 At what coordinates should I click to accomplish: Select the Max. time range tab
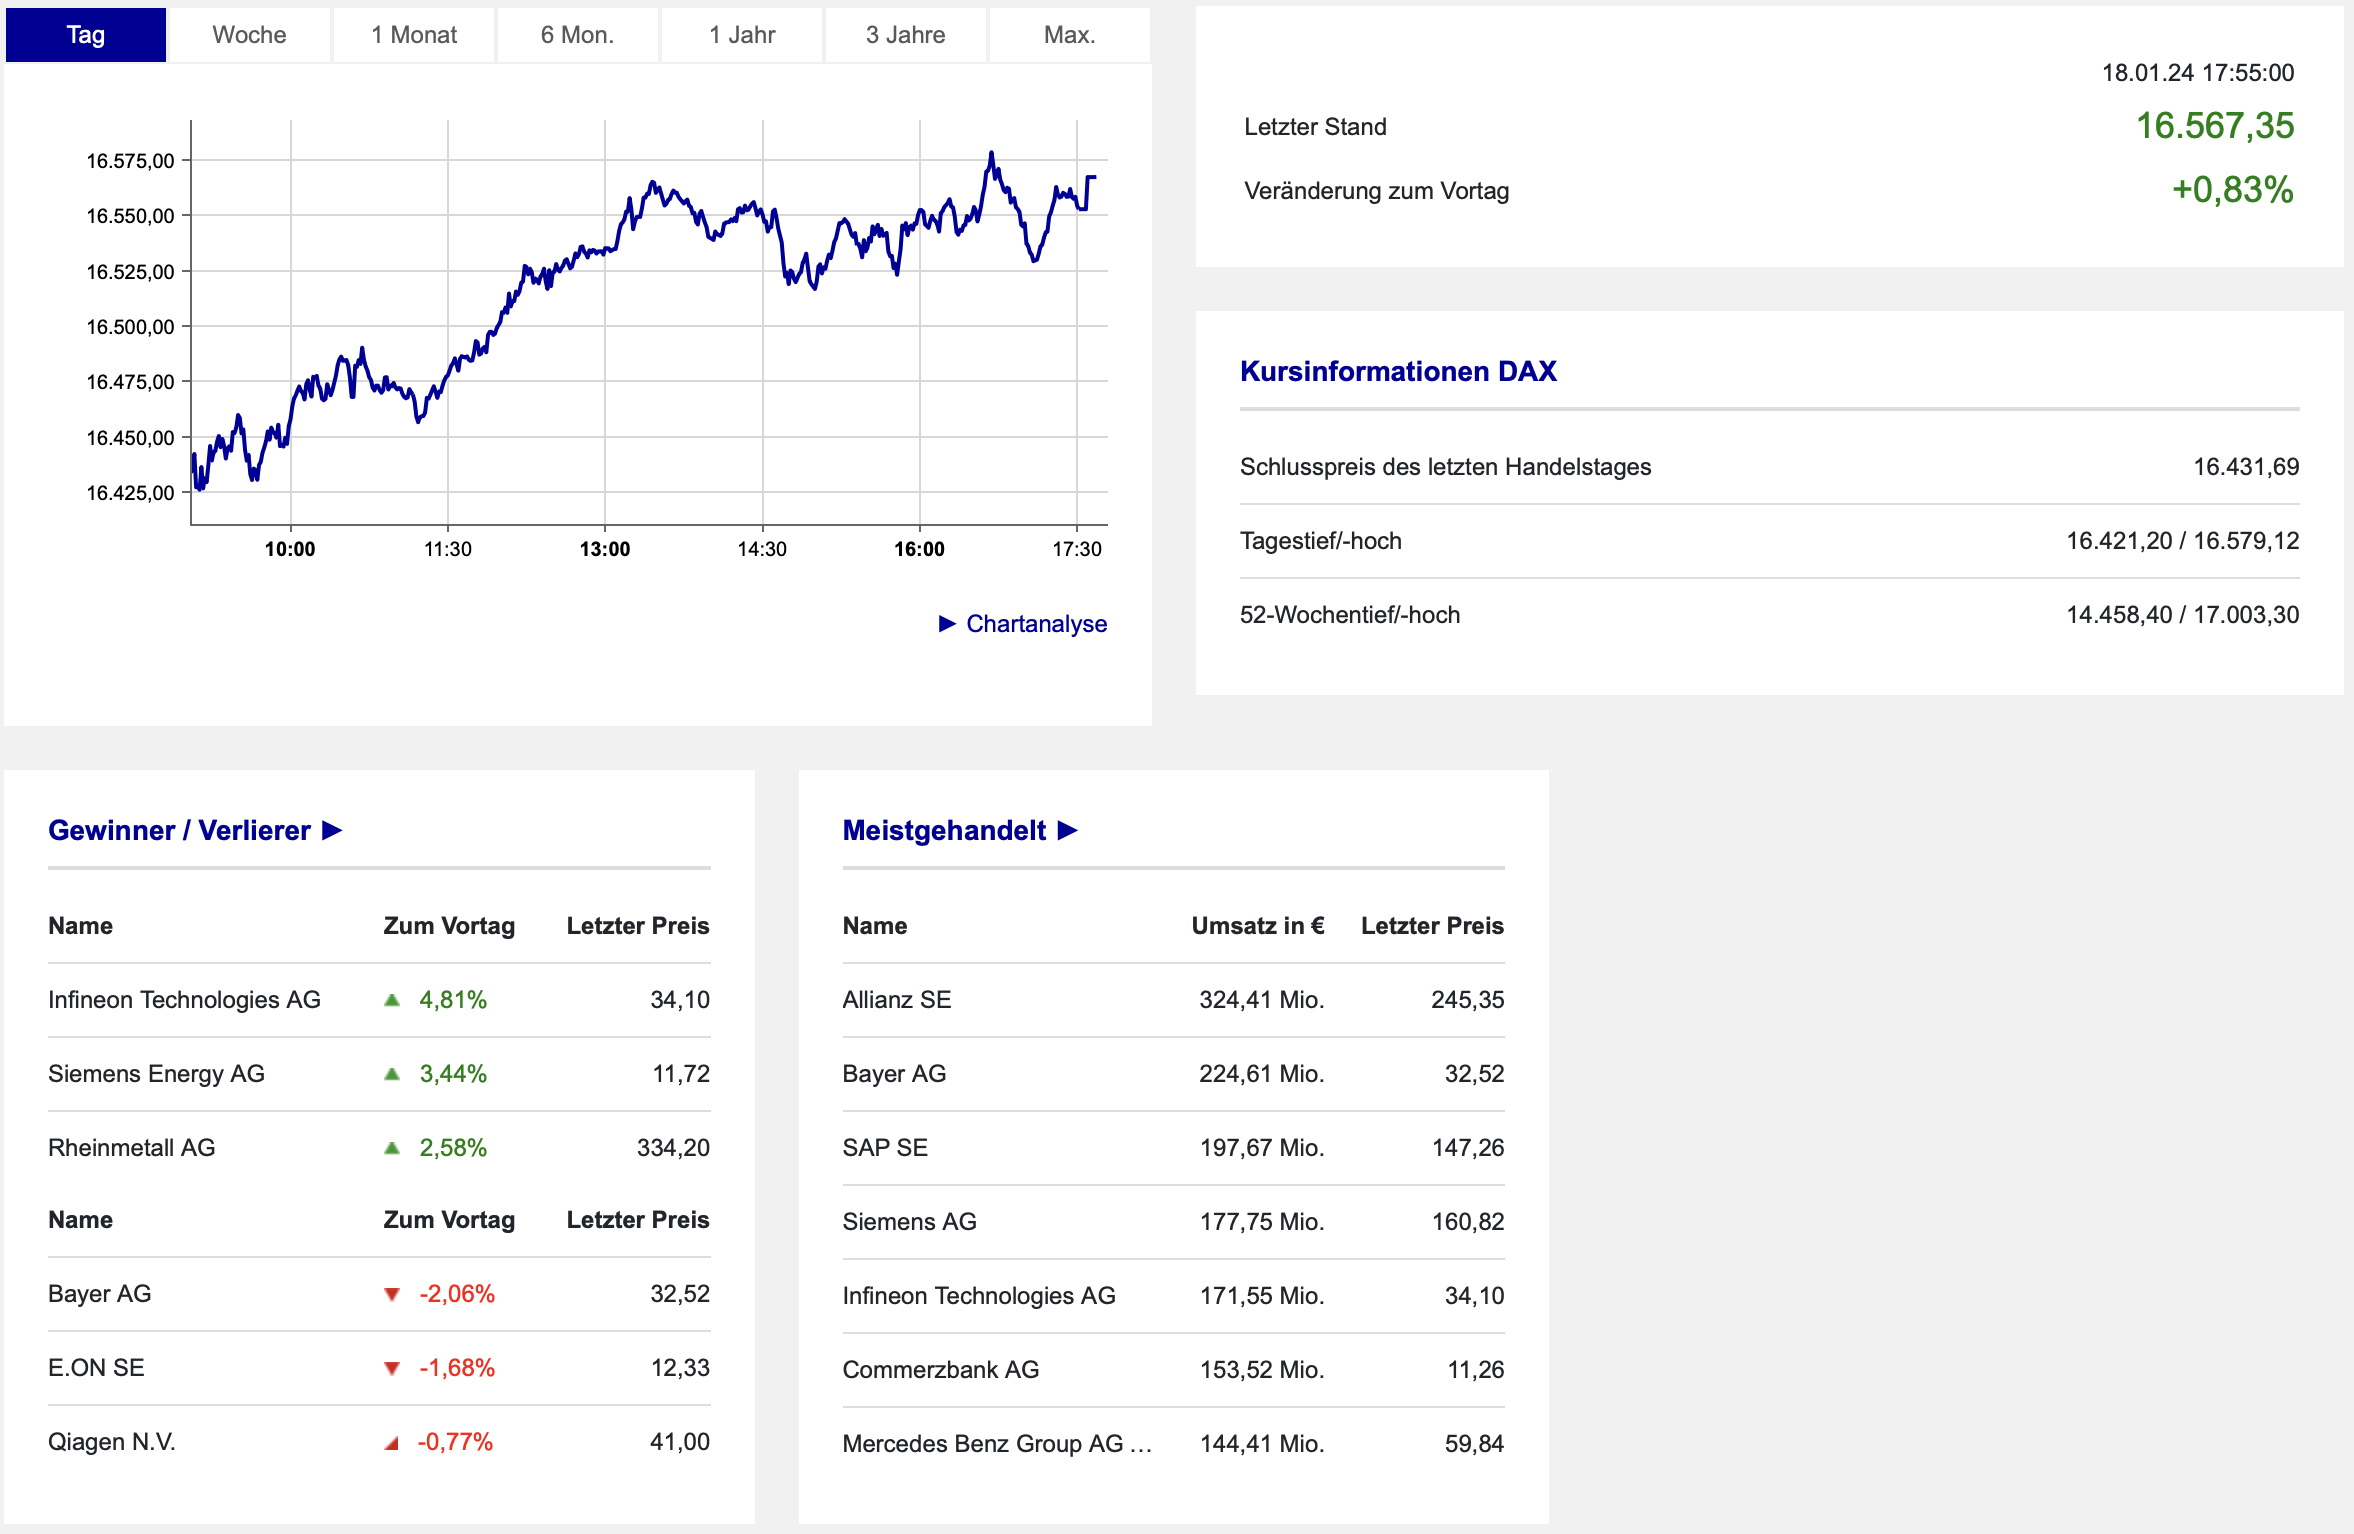click(x=1069, y=35)
